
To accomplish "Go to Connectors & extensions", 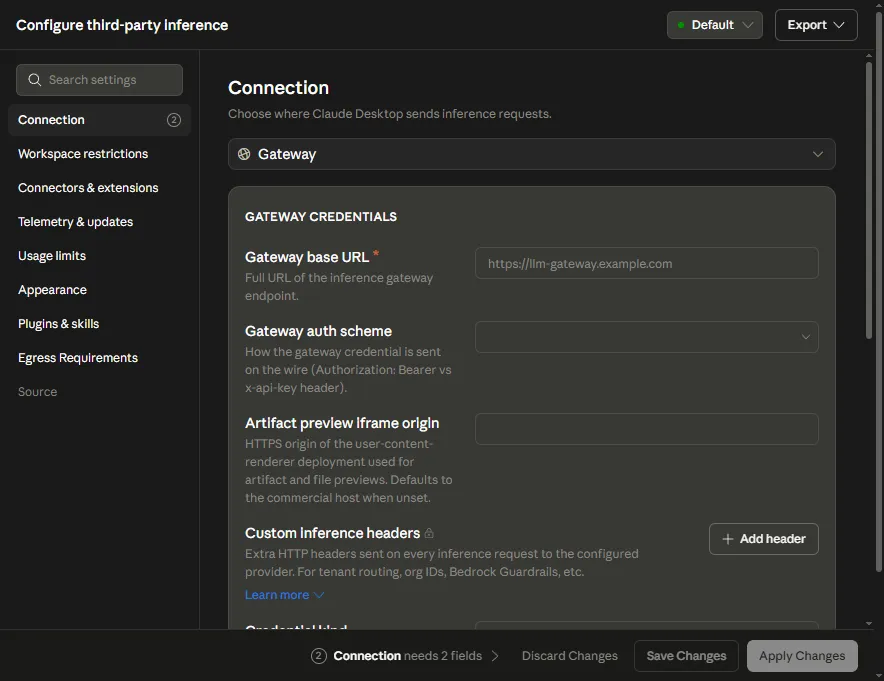I will [88, 188].
